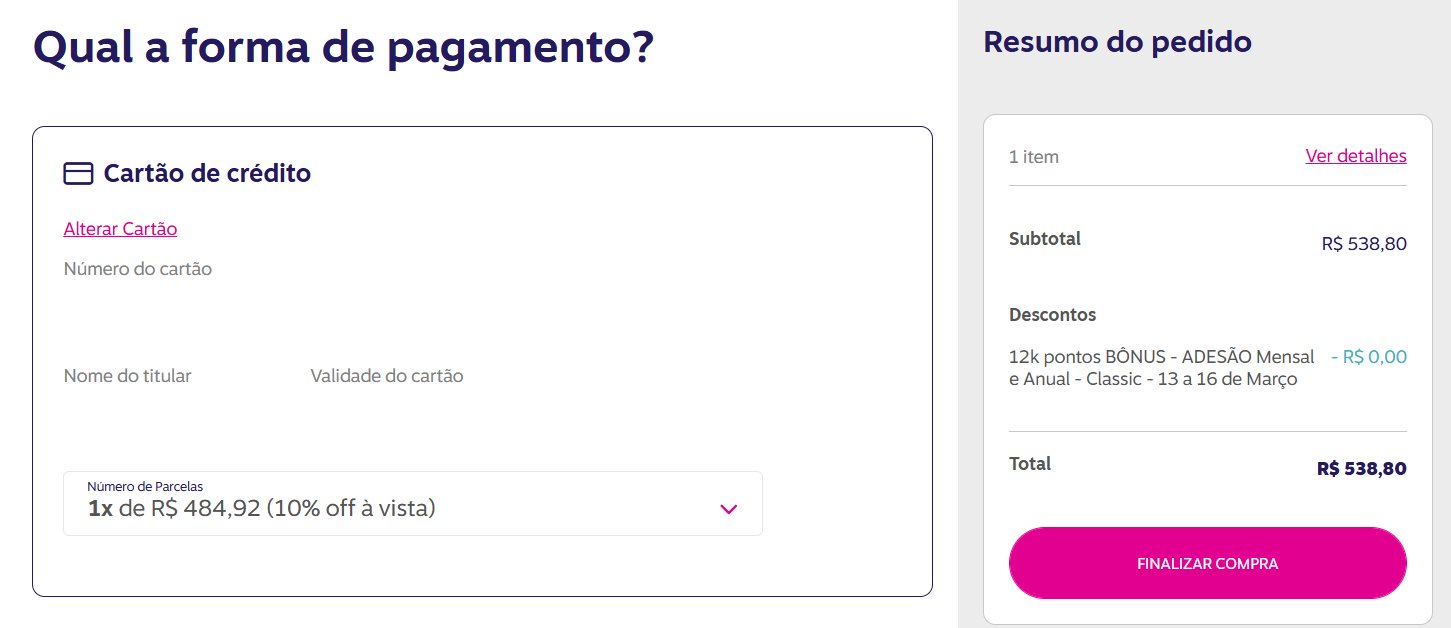Image resolution: width=1451 pixels, height=628 pixels.
Task: Click Ver detalhes in order summary
Action: click(x=1356, y=156)
